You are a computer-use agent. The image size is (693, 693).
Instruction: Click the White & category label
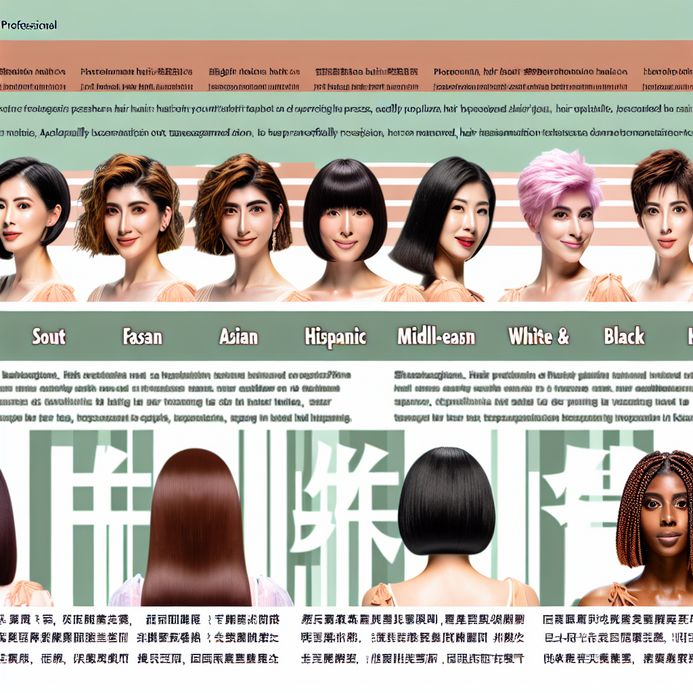pyautogui.click(x=537, y=337)
